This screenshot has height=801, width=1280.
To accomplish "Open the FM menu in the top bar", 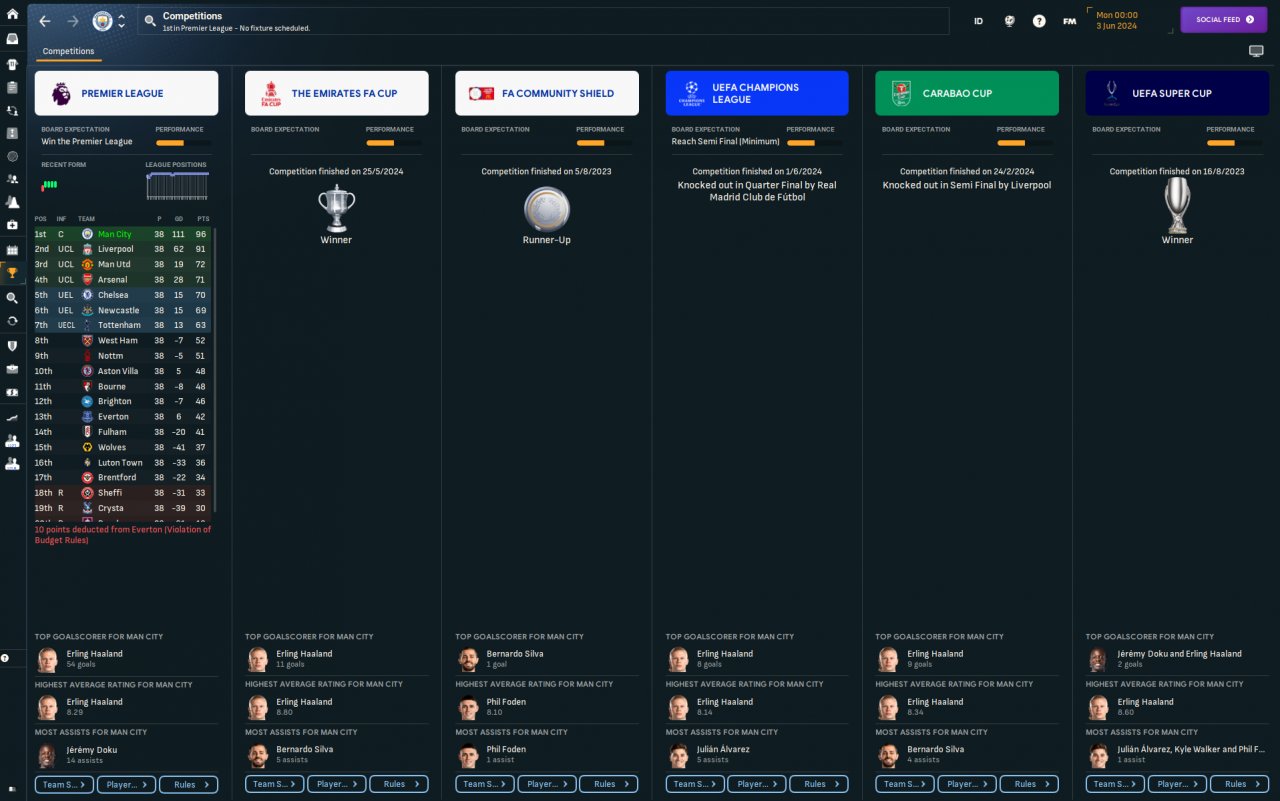I will [x=1069, y=21].
